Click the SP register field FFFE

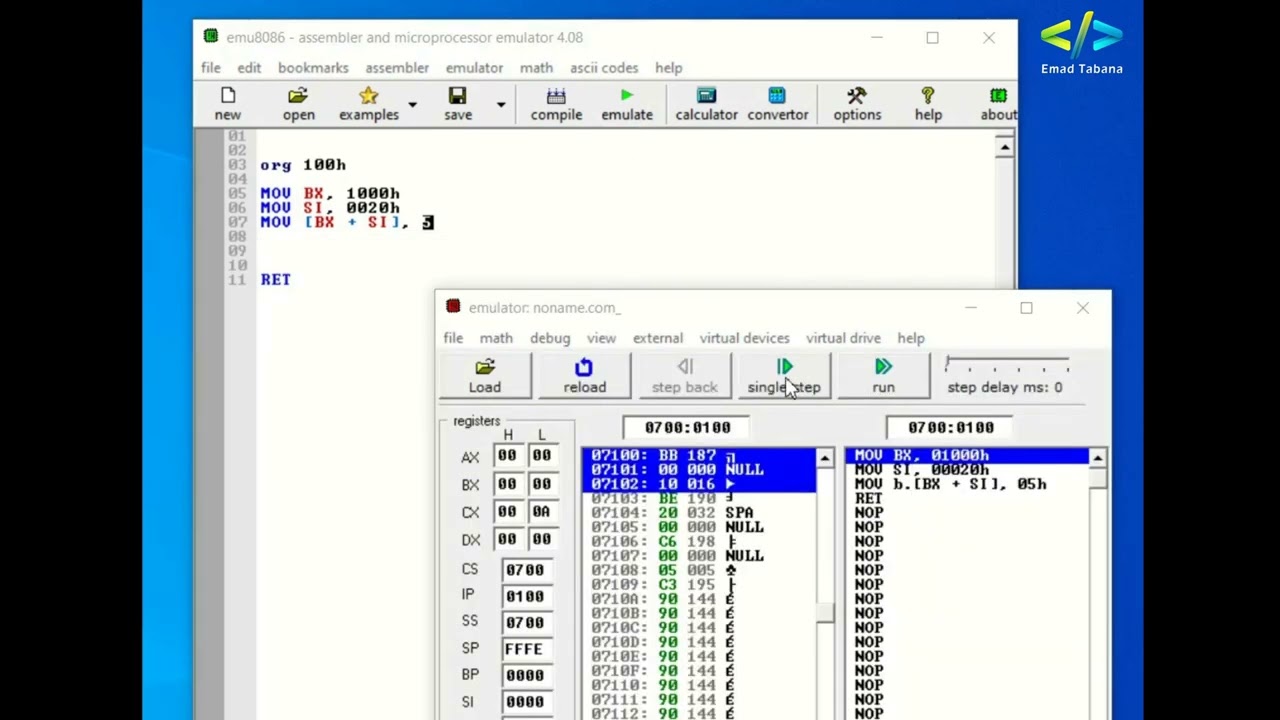(x=525, y=649)
